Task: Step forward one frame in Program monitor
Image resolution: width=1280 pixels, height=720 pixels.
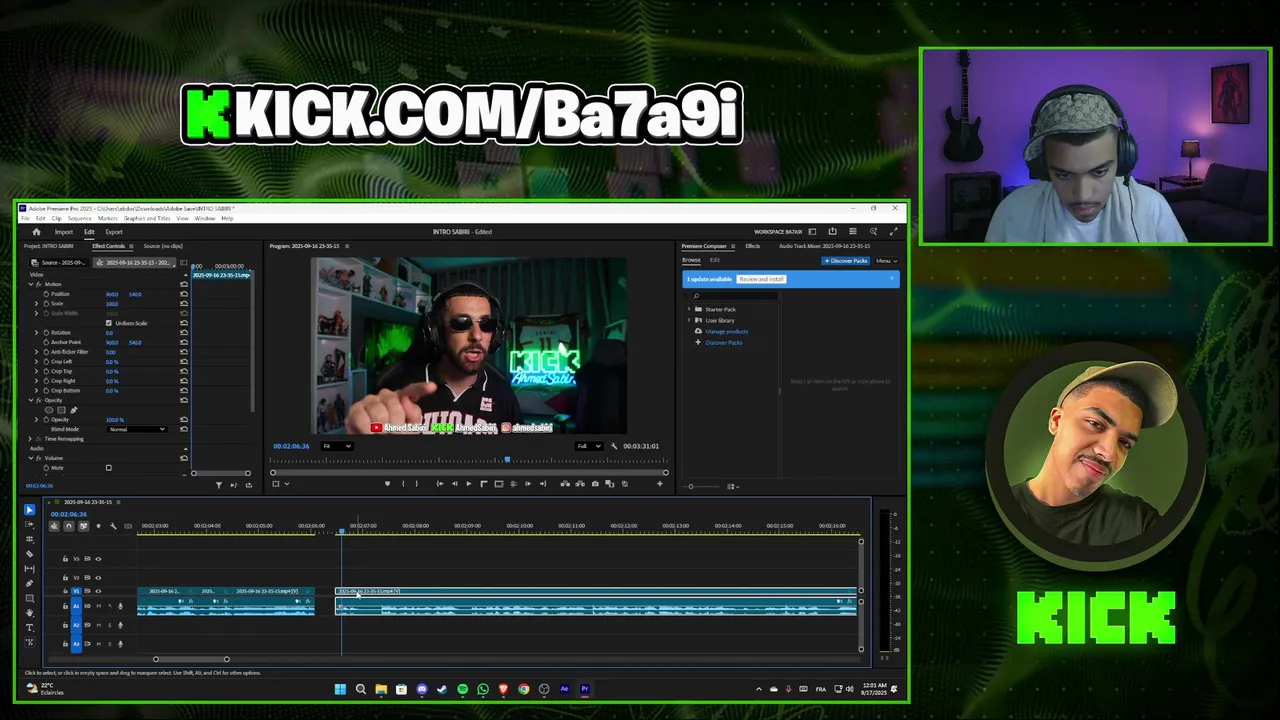Action: point(528,484)
